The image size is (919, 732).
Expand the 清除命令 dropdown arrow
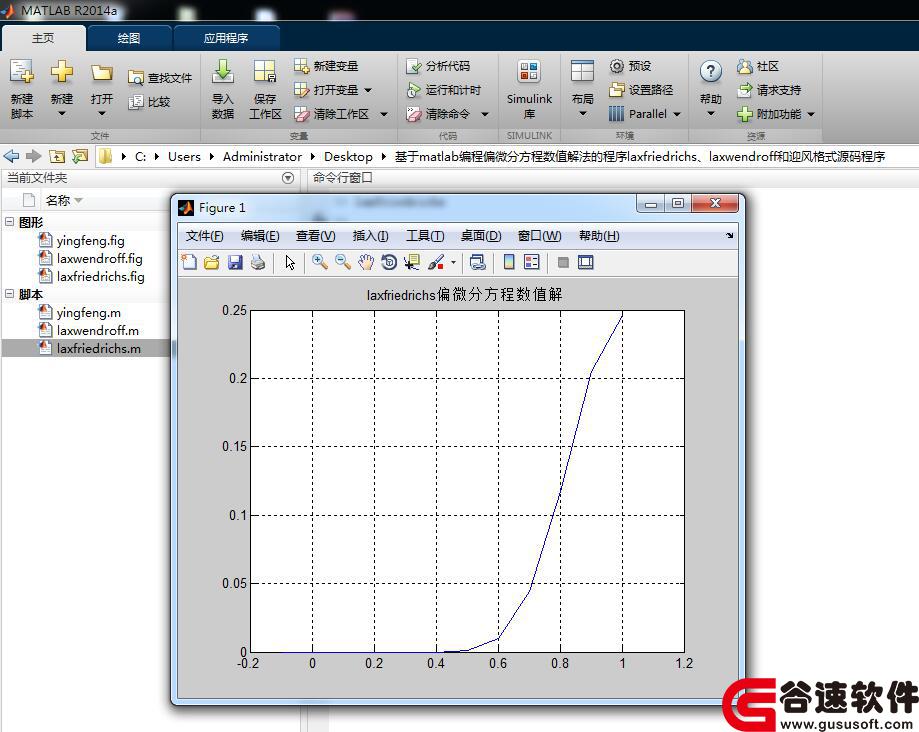(485, 114)
